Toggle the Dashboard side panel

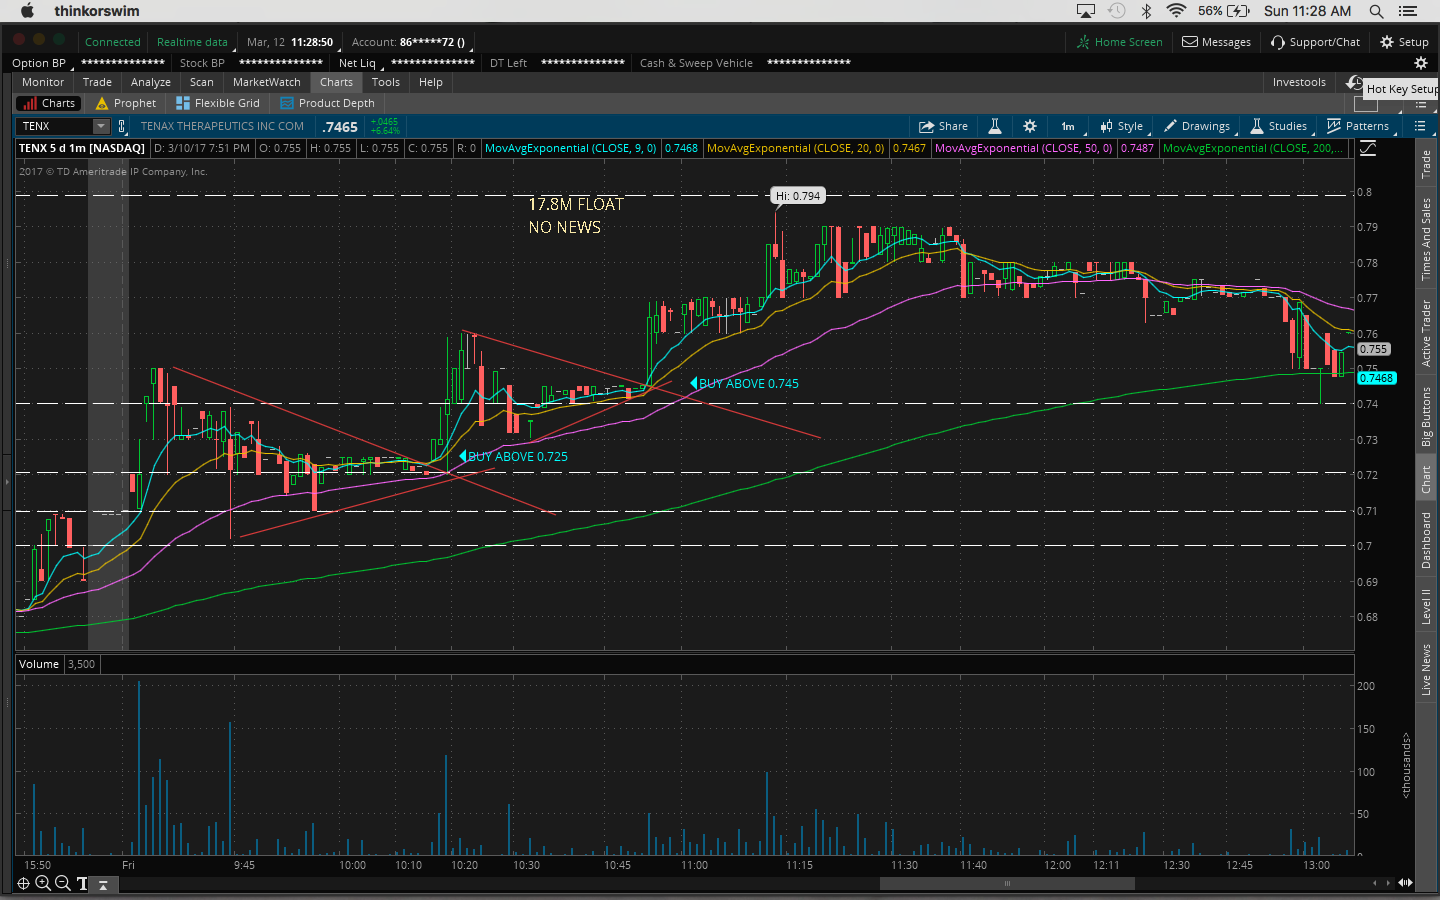tap(1426, 540)
